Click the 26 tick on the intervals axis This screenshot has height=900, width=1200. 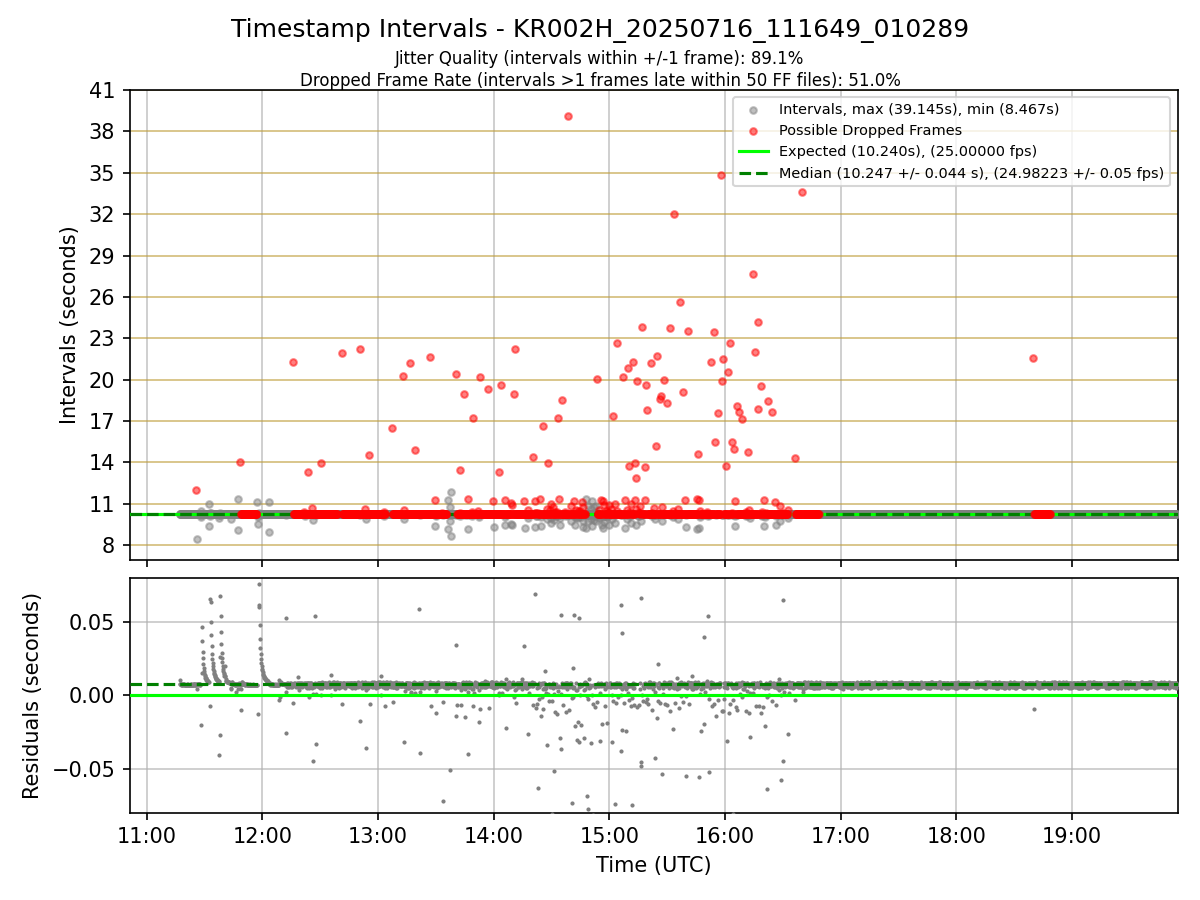(102, 298)
